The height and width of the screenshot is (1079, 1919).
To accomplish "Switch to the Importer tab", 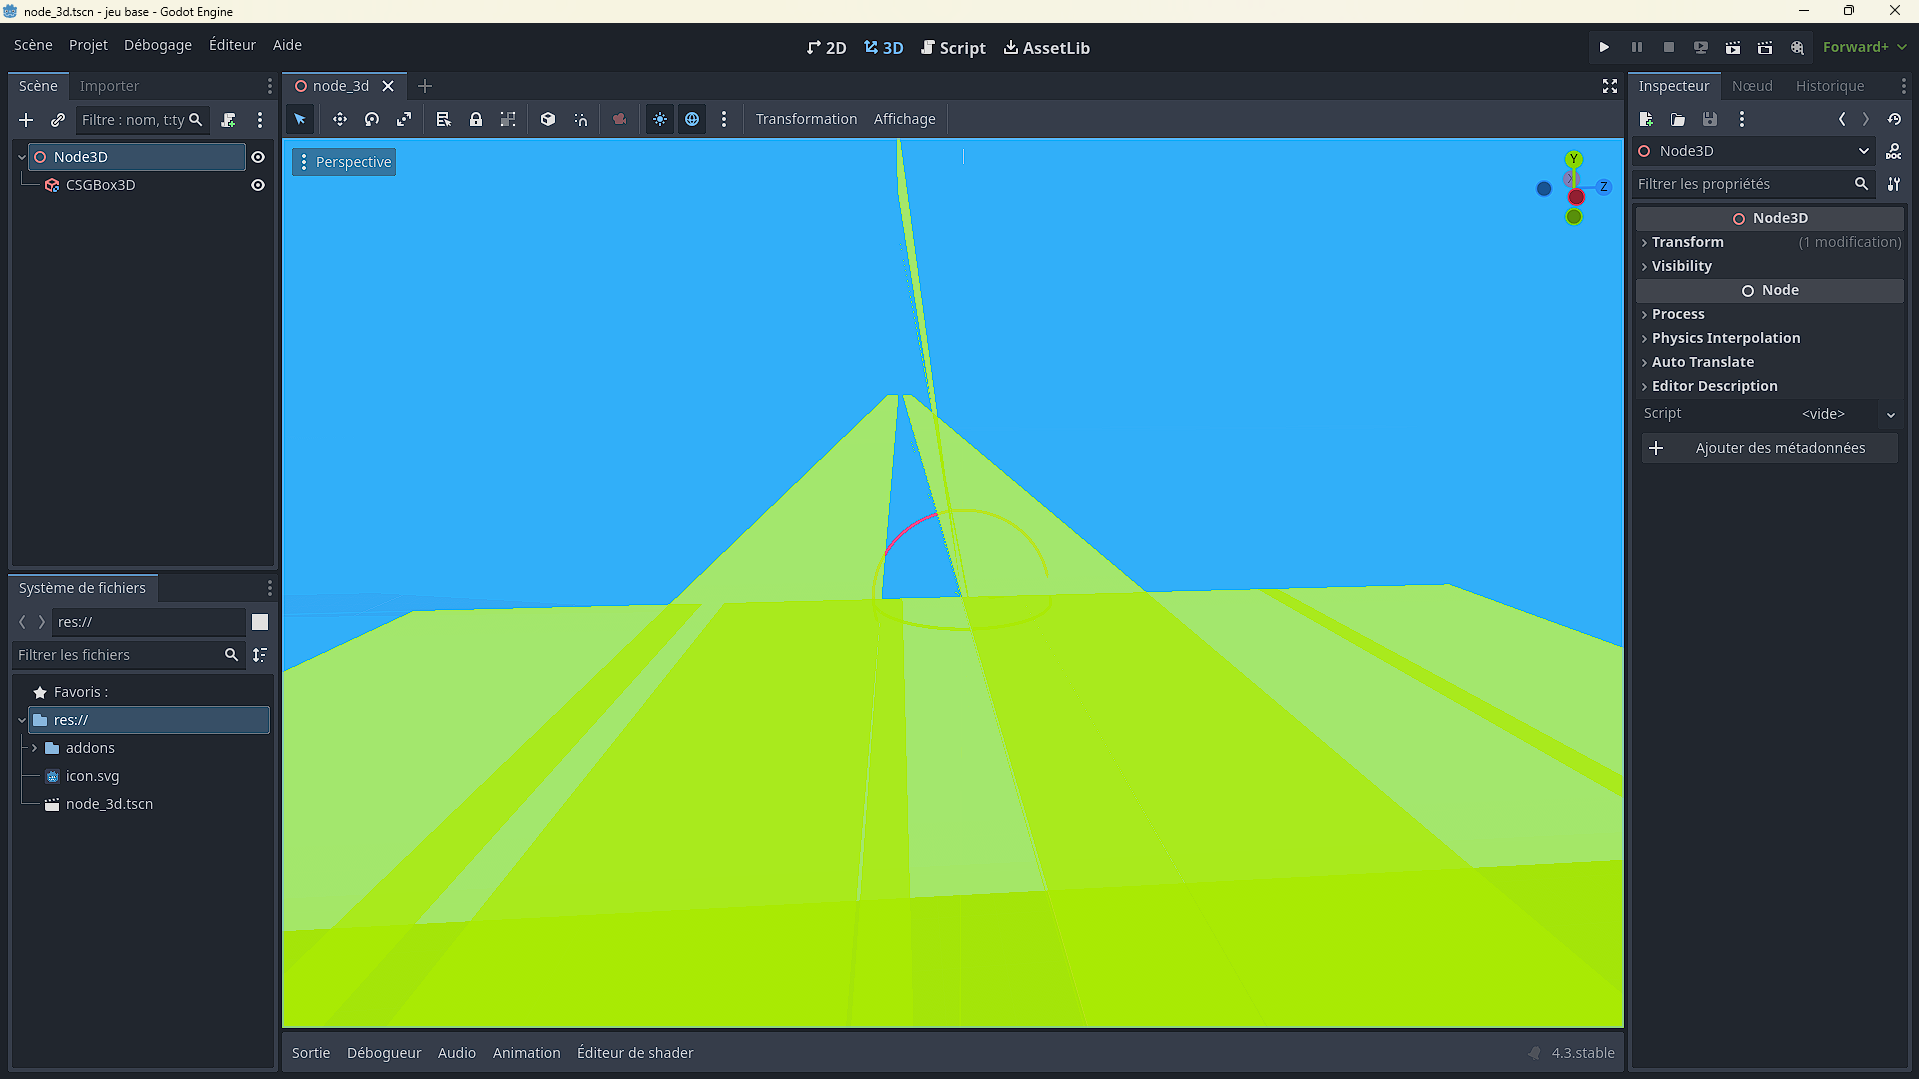I will 109,86.
